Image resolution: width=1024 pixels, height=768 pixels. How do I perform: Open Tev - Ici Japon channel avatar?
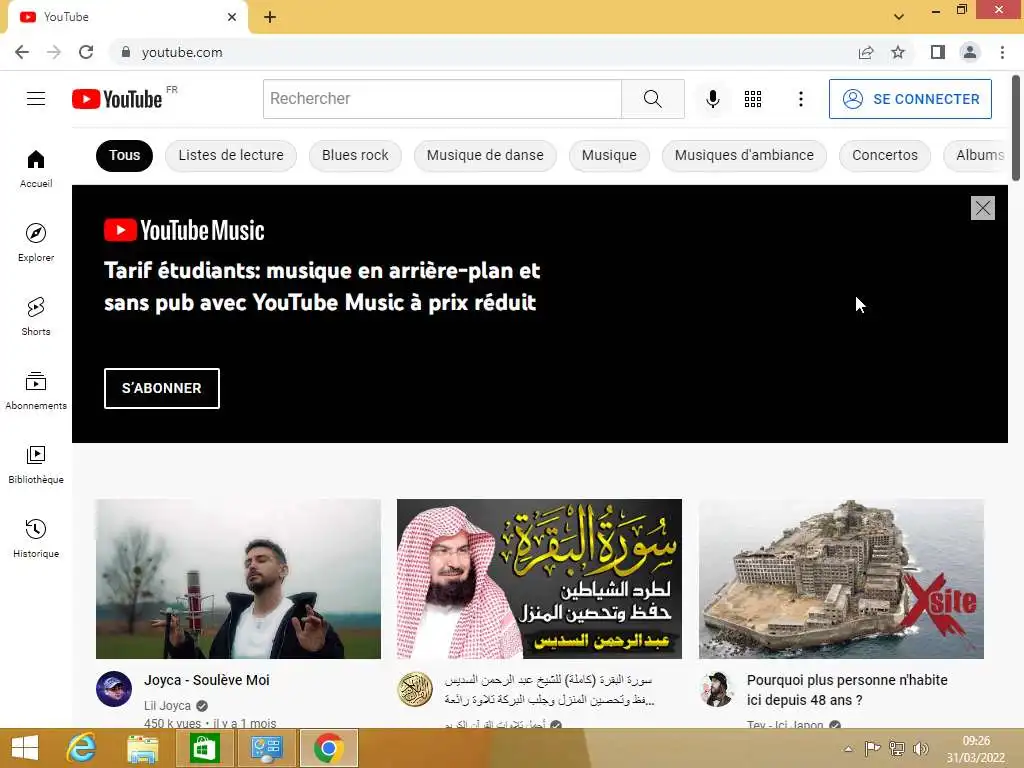tap(716, 689)
